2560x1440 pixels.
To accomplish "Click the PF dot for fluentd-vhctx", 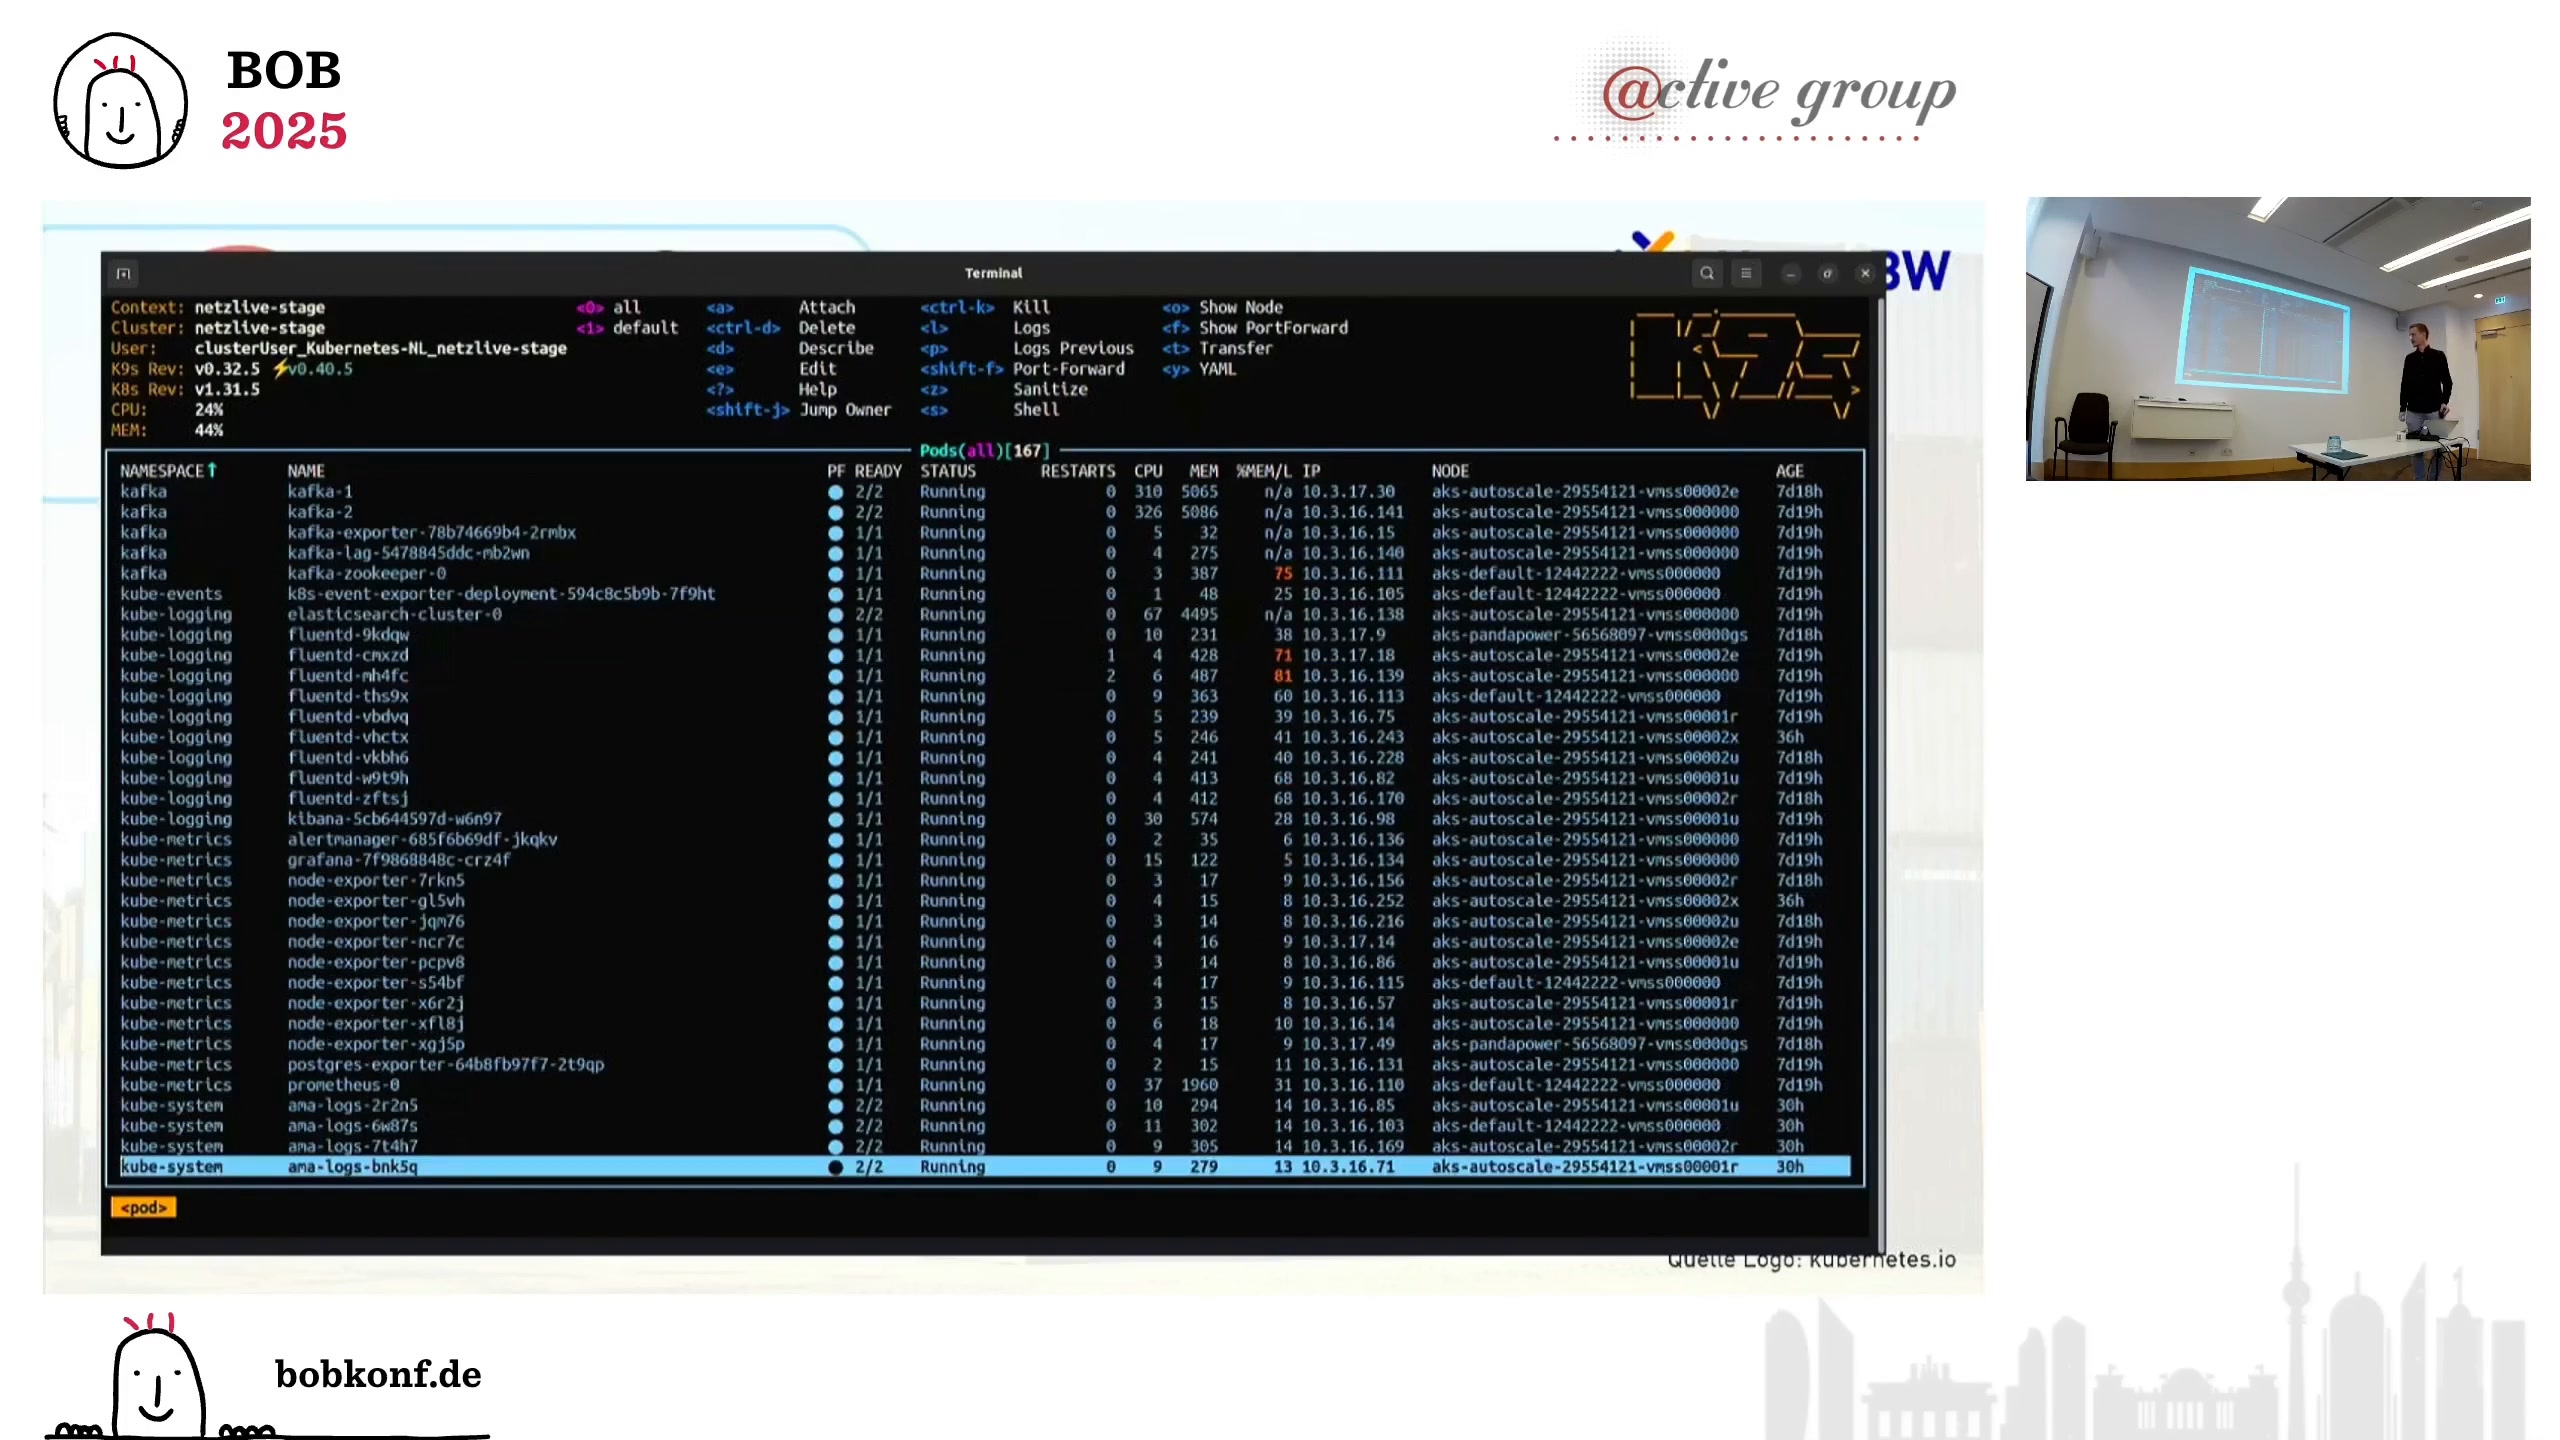I will (835, 737).
